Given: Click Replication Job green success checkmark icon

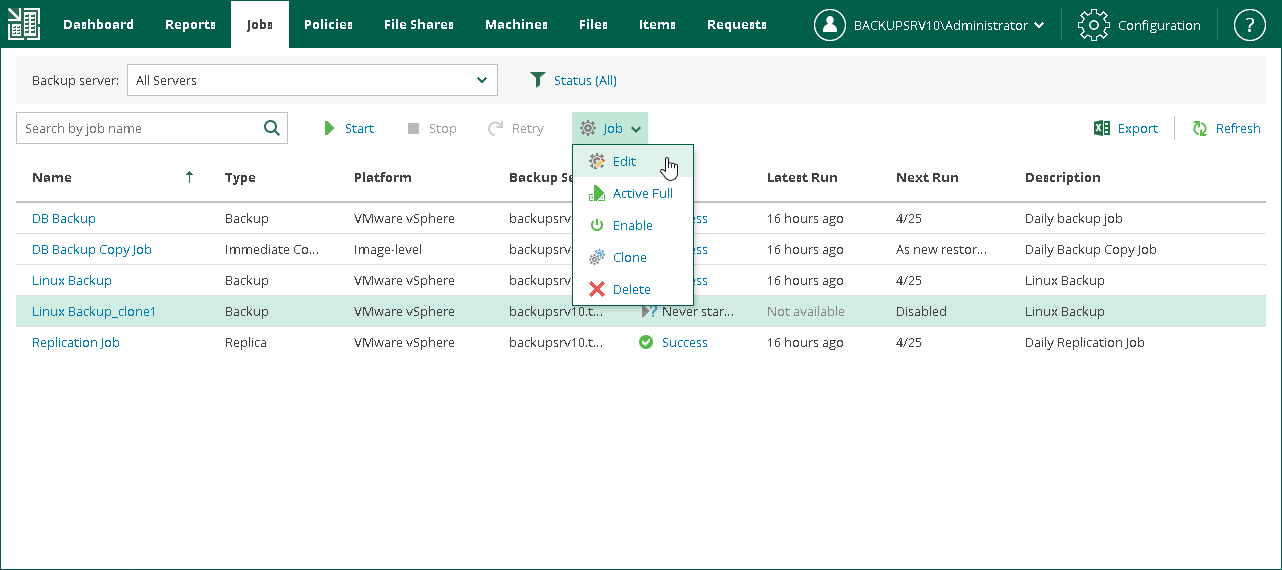Looking at the screenshot, I should (646, 342).
